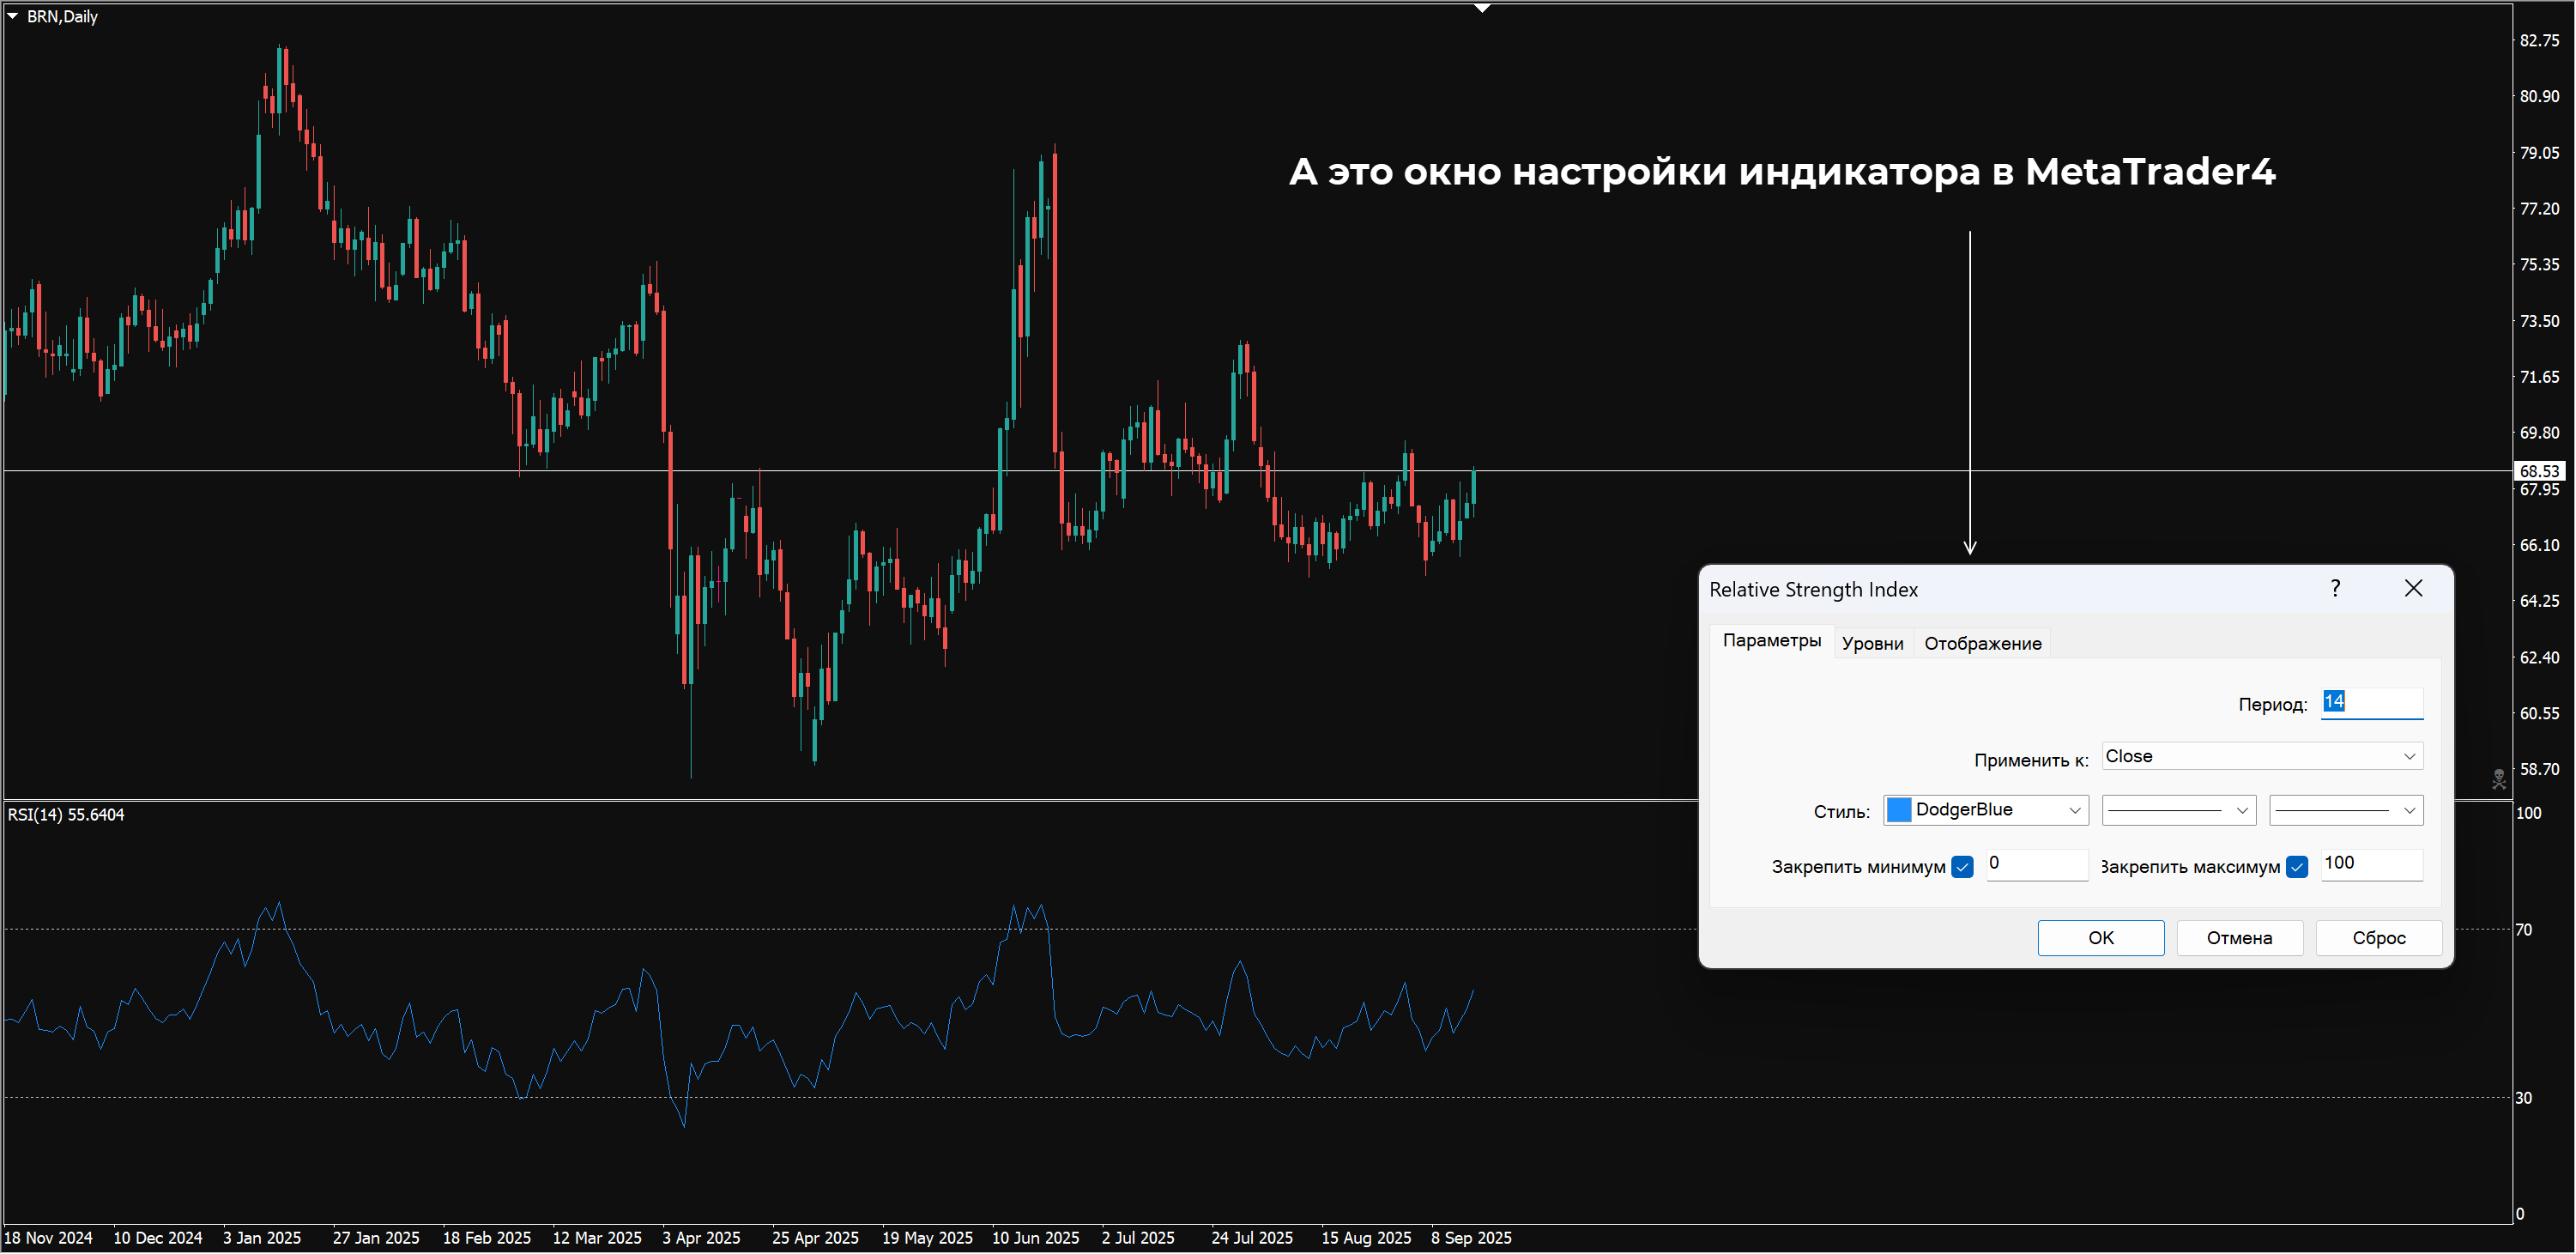Click the BRN,Daily triangle arrow icon
The width and height of the screenshot is (2576, 1254).
(12, 16)
